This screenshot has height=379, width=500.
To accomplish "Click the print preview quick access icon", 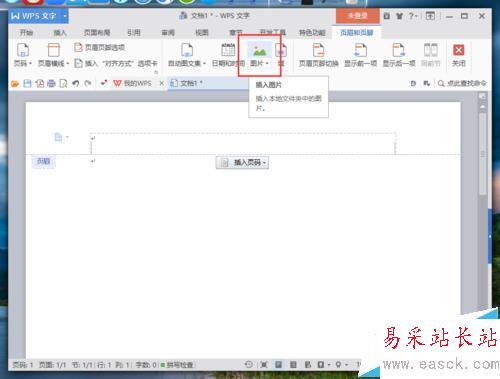I will 63,83.
